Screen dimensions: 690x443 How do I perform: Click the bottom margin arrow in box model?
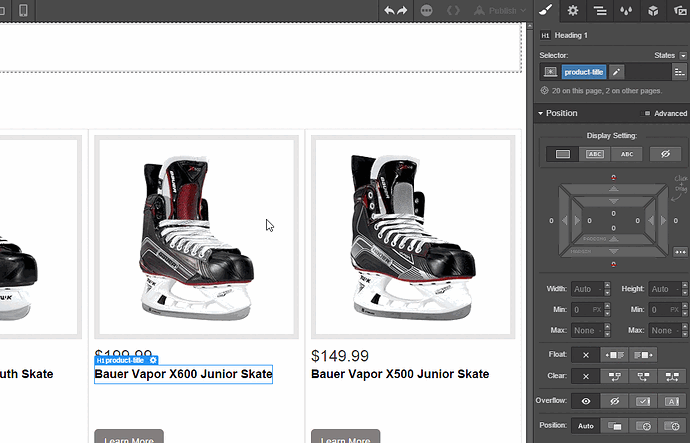coord(613,252)
